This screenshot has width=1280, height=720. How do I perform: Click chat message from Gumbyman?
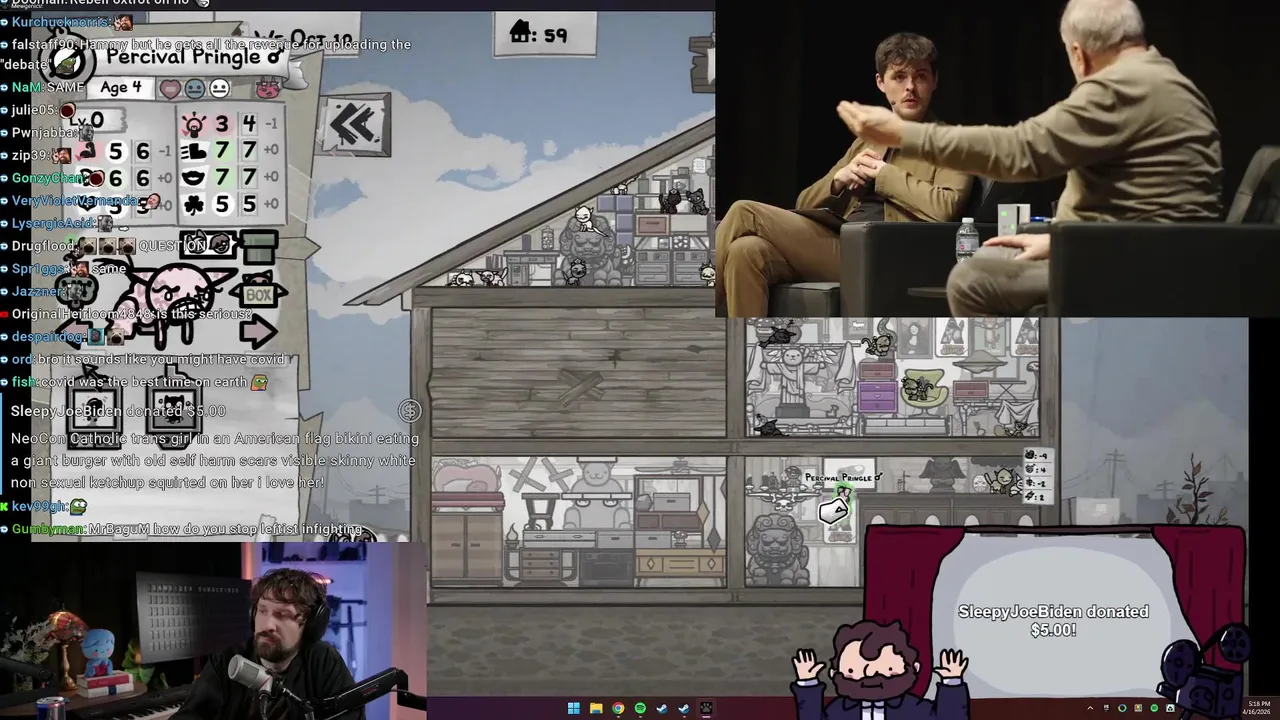tap(187, 529)
